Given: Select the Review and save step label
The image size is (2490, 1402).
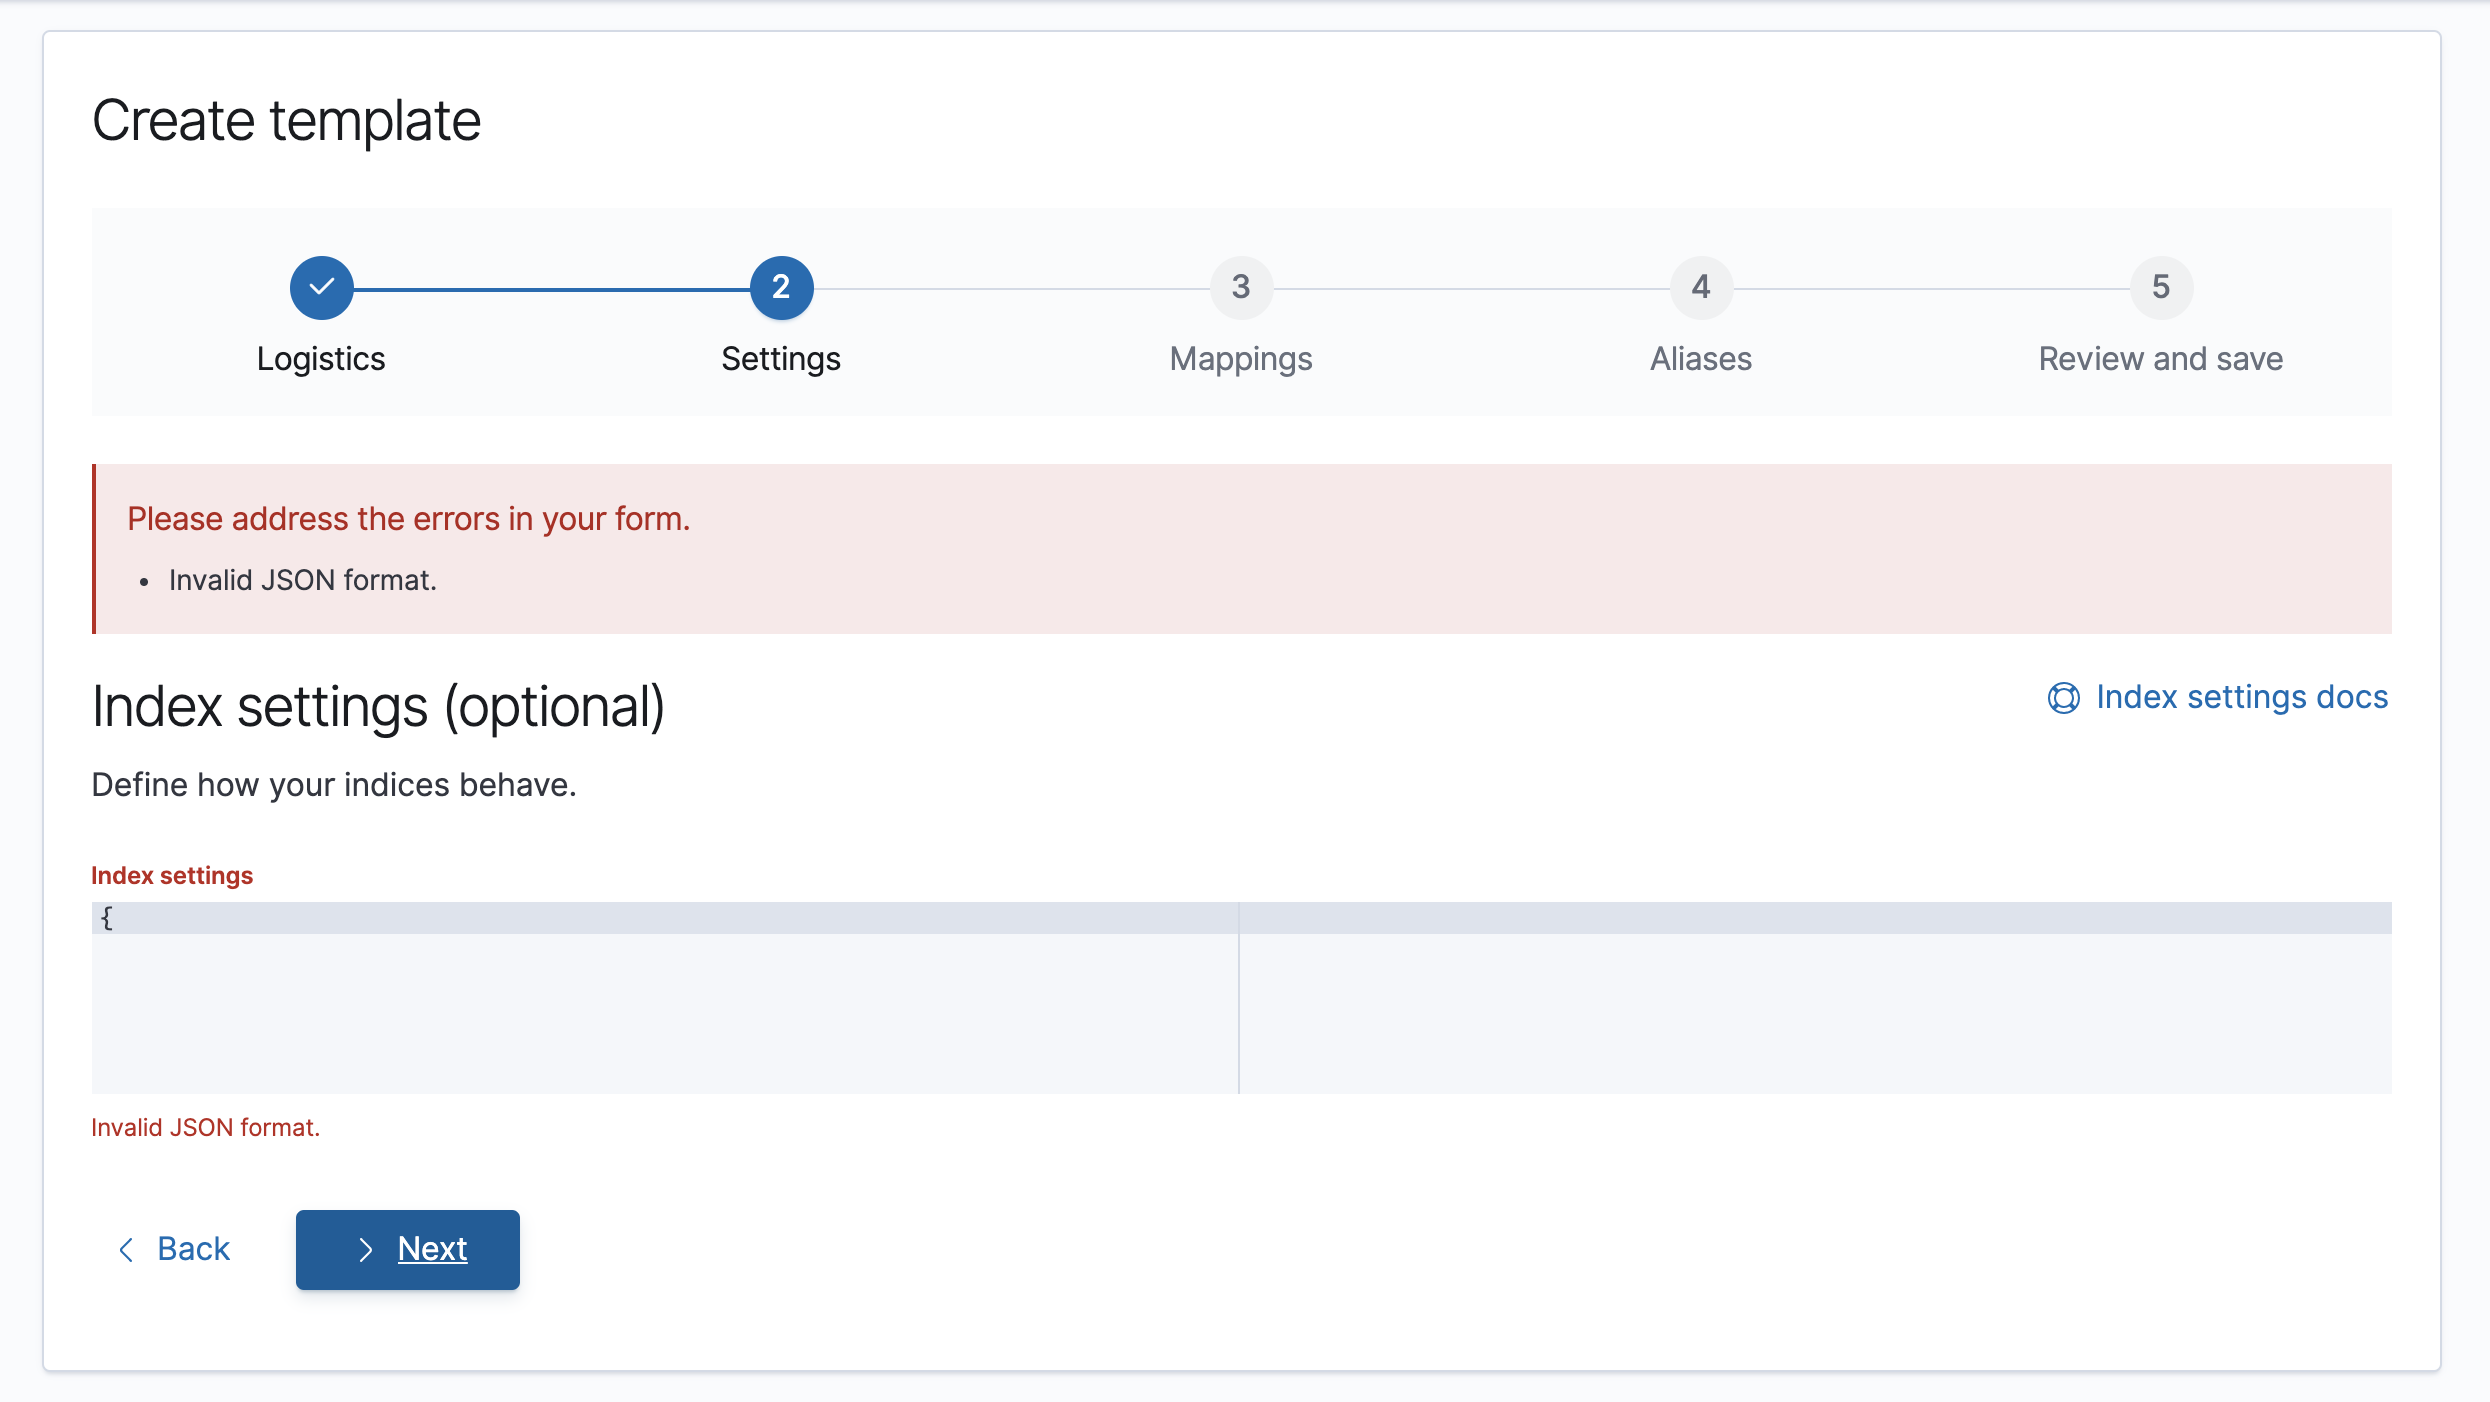Looking at the screenshot, I should pyautogui.click(x=2161, y=359).
